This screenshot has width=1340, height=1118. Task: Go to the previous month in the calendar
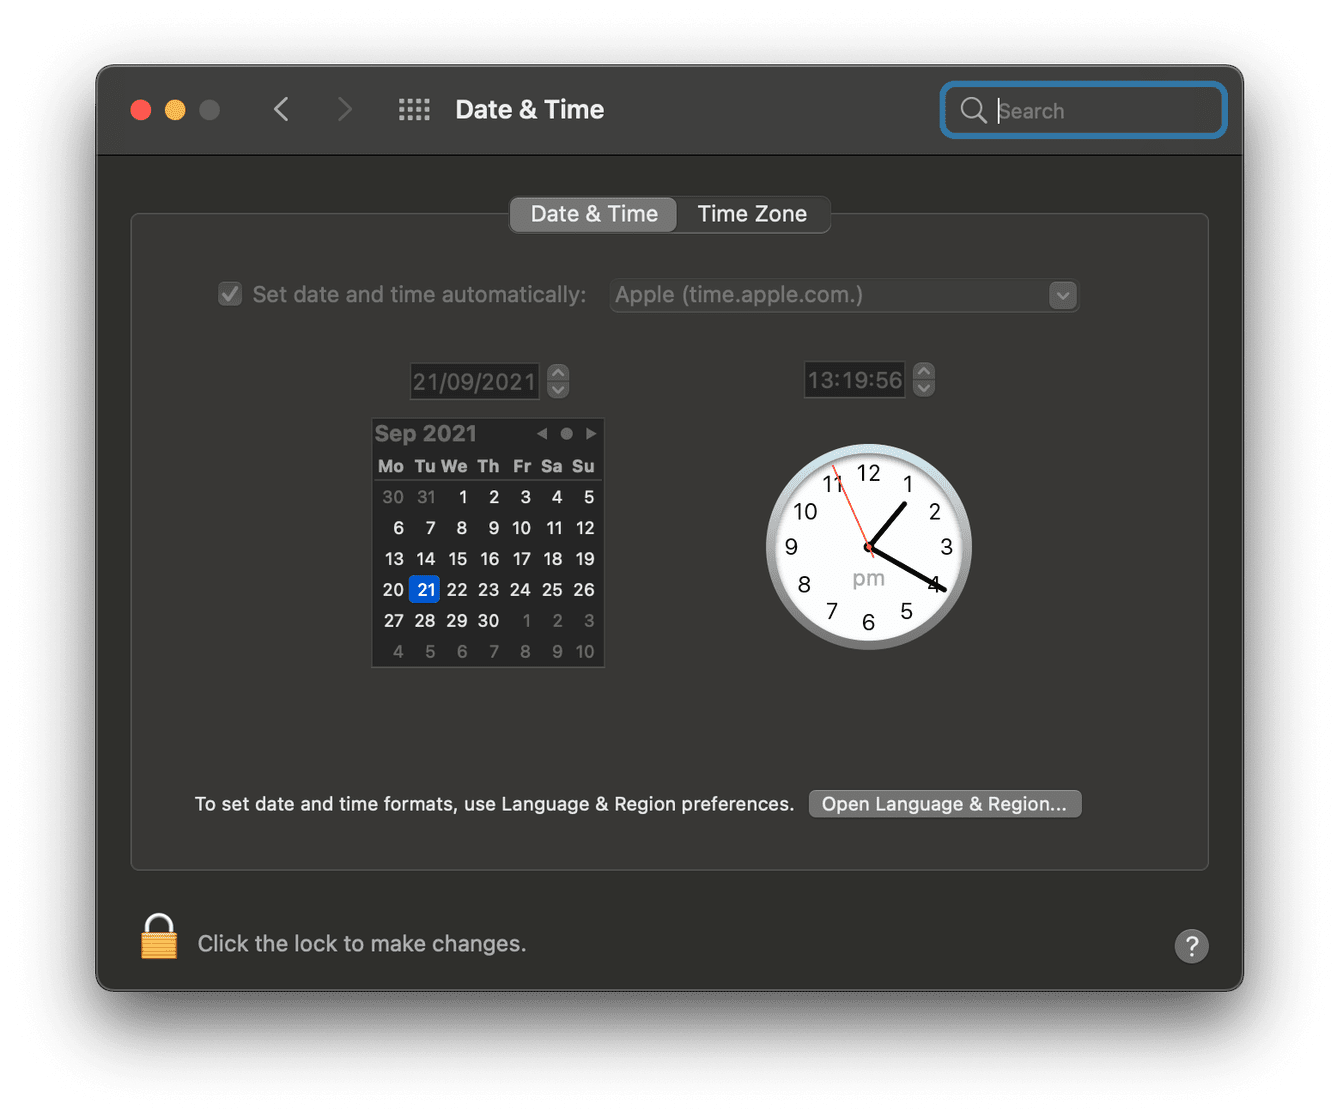click(x=541, y=433)
